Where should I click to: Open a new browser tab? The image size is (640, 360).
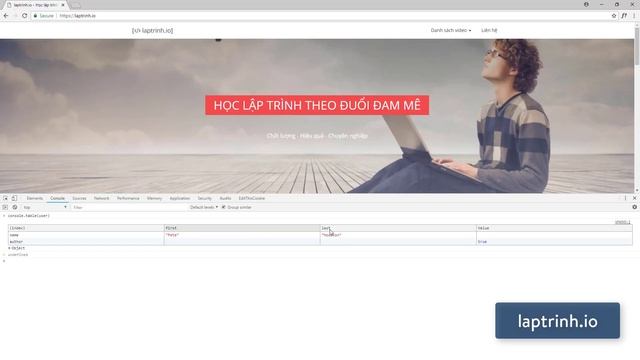click(x=76, y=5)
